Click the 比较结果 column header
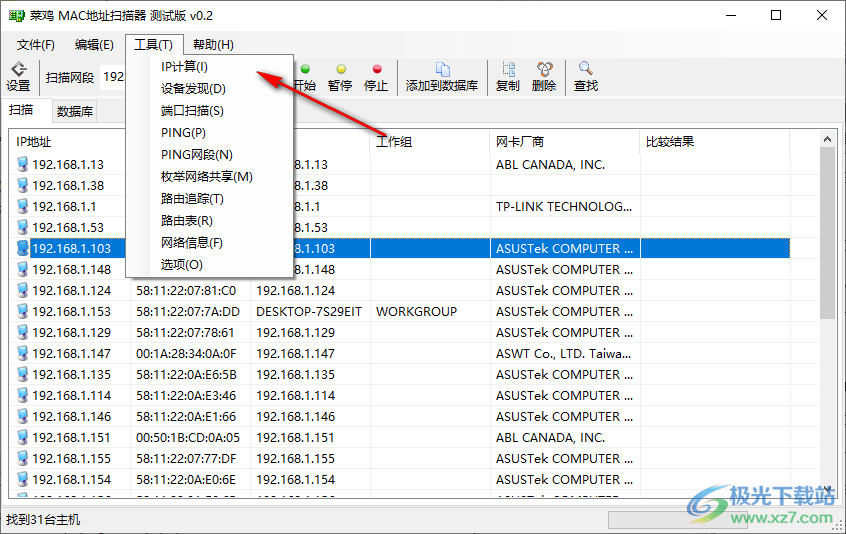The image size is (846, 534). click(670, 142)
